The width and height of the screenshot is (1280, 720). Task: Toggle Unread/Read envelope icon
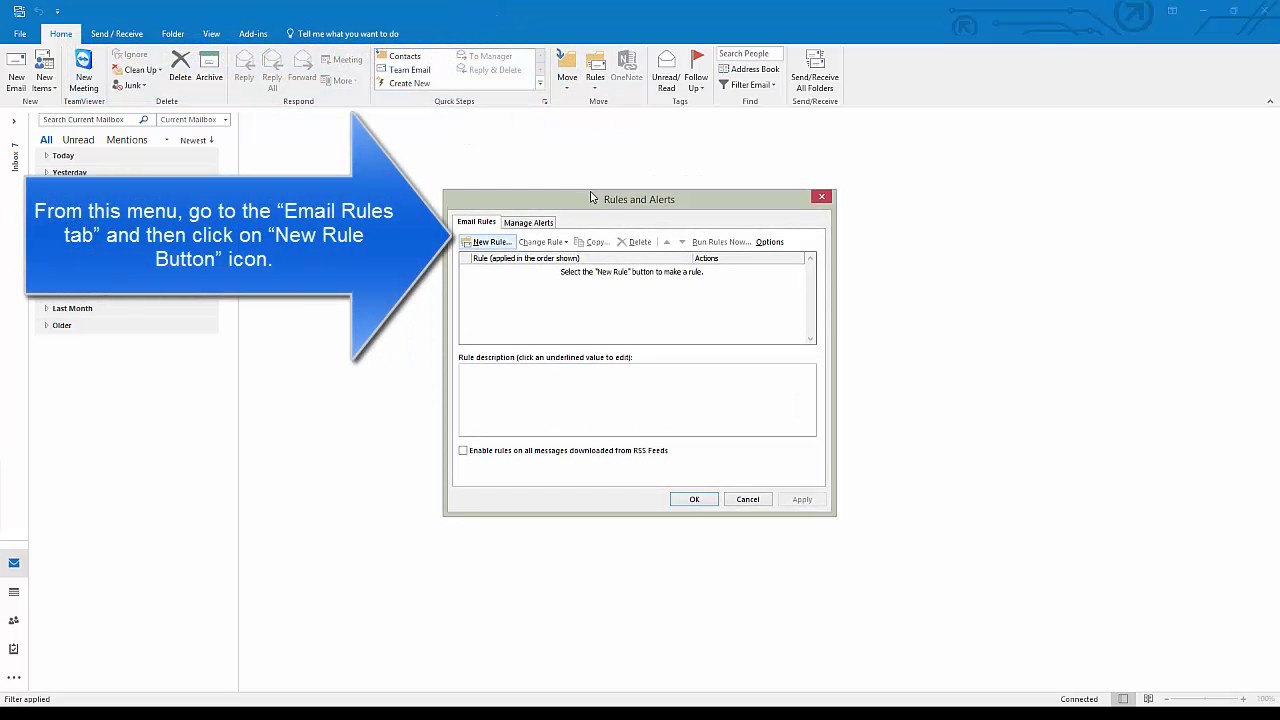click(666, 71)
